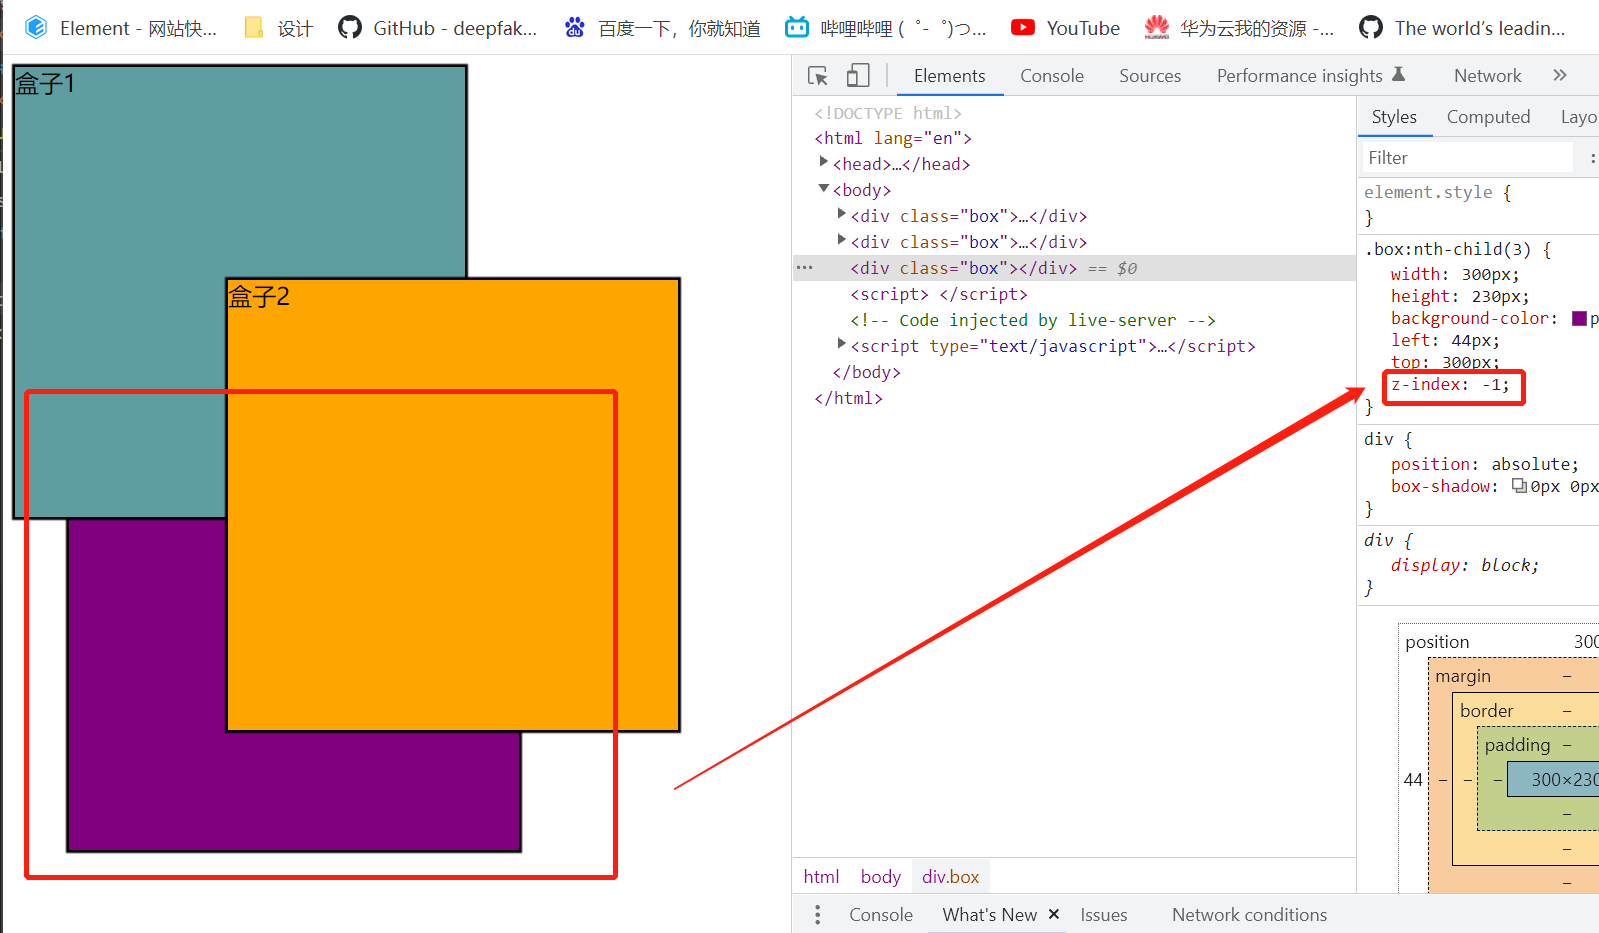Expand the first div class box node
The height and width of the screenshot is (933, 1599).
pyautogui.click(x=841, y=215)
